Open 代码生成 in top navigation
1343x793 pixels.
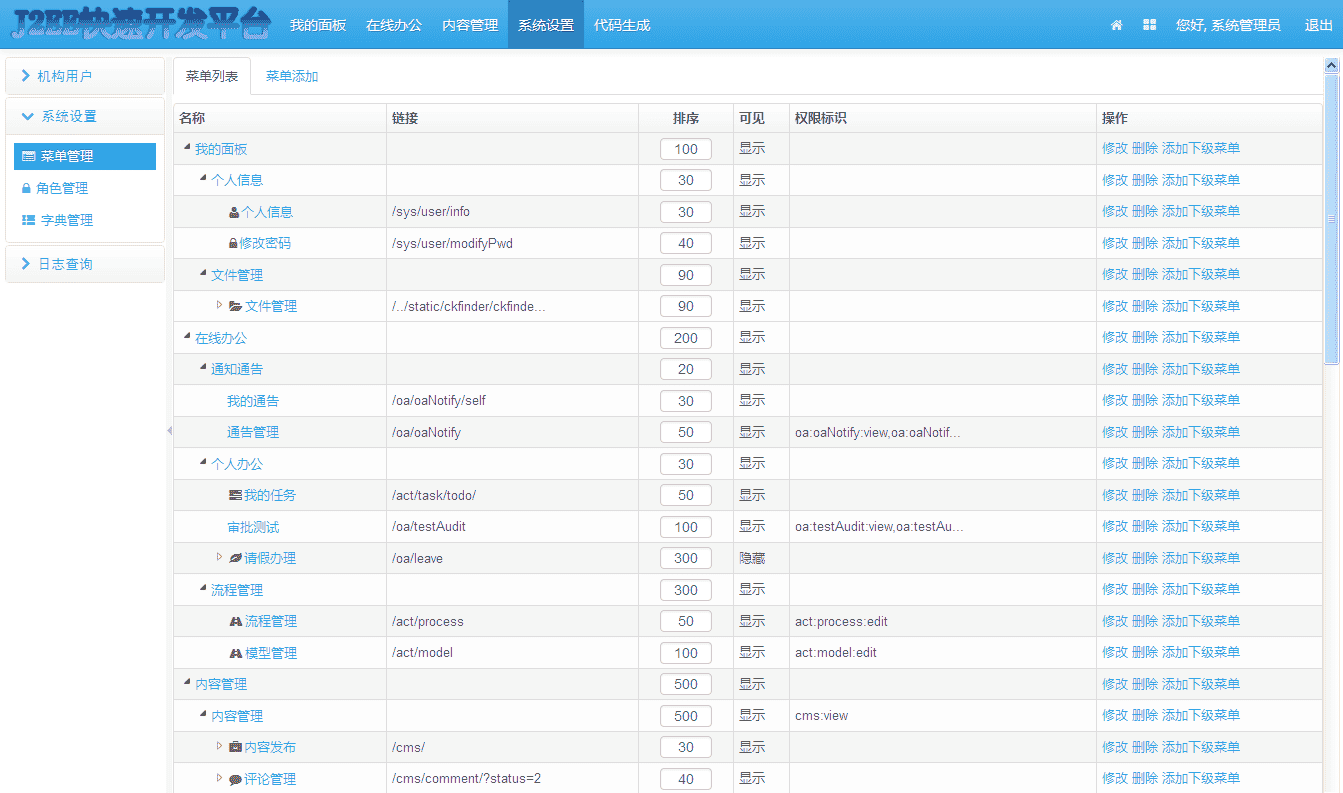tap(622, 25)
